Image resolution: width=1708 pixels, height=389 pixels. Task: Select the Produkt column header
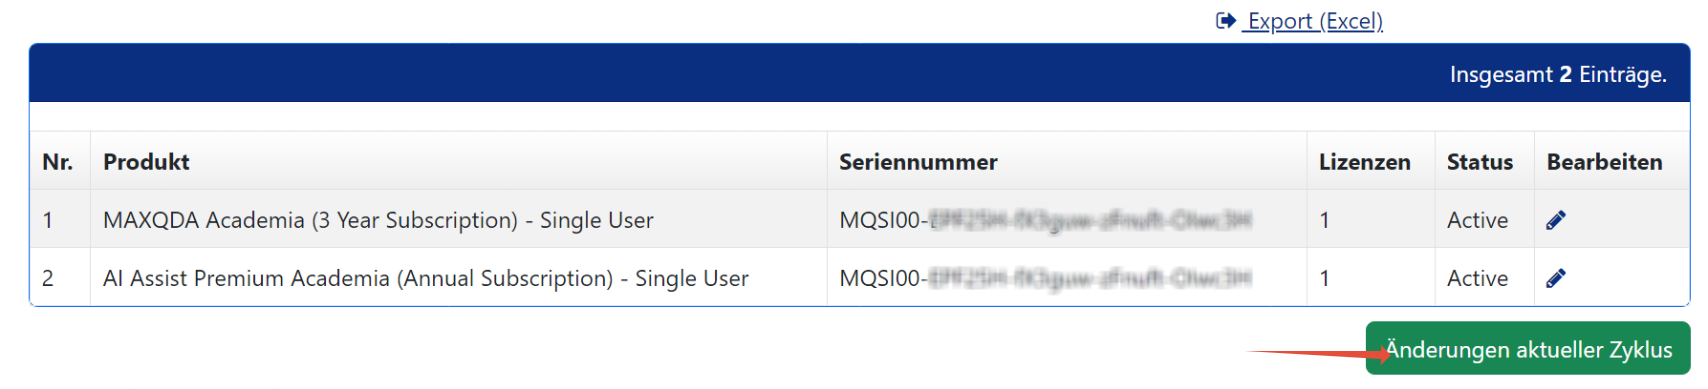(x=146, y=162)
